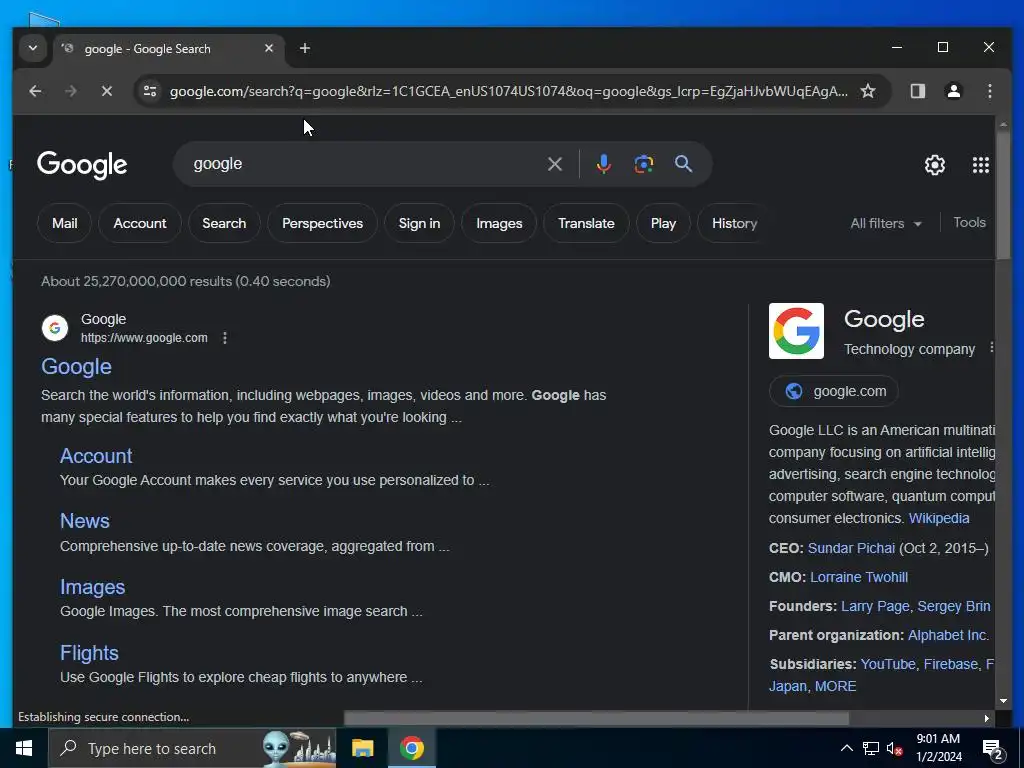The height and width of the screenshot is (768, 1024).
Task: Stop loading the page
Action: coord(106,91)
